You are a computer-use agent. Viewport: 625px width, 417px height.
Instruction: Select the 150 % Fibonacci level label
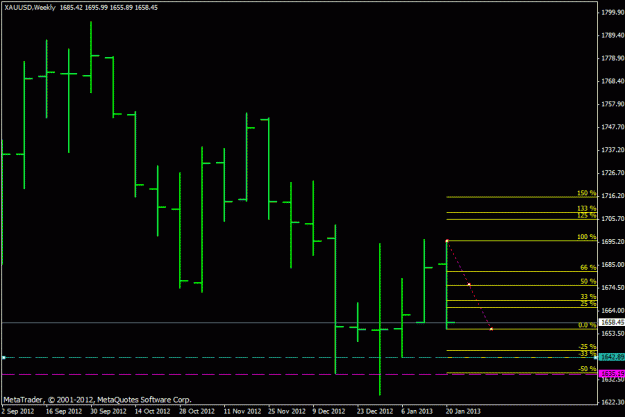[x=586, y=193]
